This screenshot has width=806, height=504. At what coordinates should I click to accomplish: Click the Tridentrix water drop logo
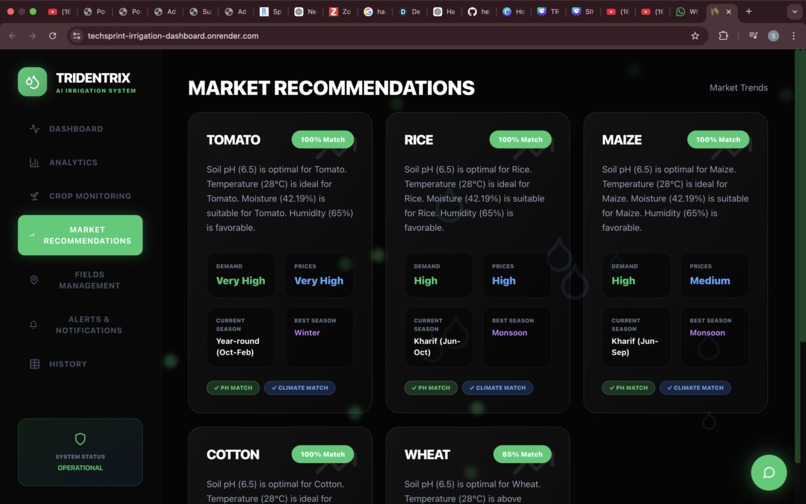tap(32, 82)
